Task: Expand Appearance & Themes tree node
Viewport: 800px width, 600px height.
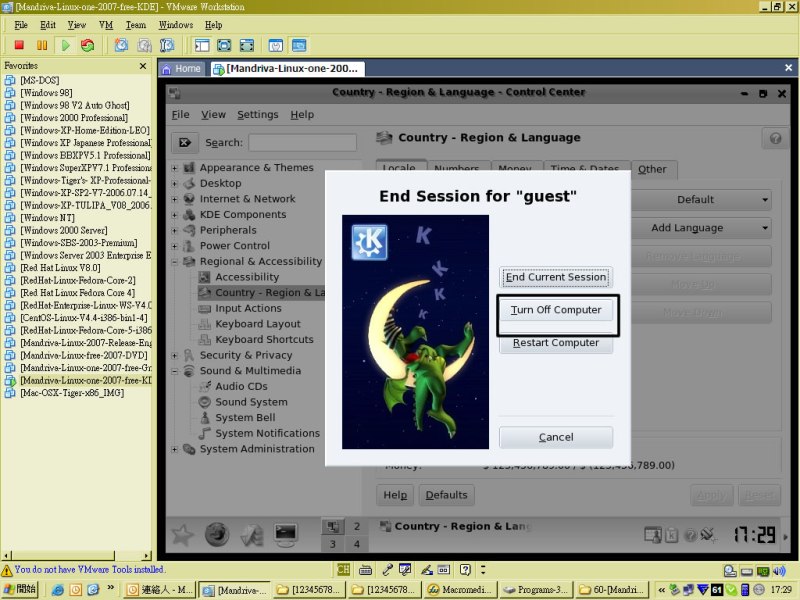Action: point(174,168)
